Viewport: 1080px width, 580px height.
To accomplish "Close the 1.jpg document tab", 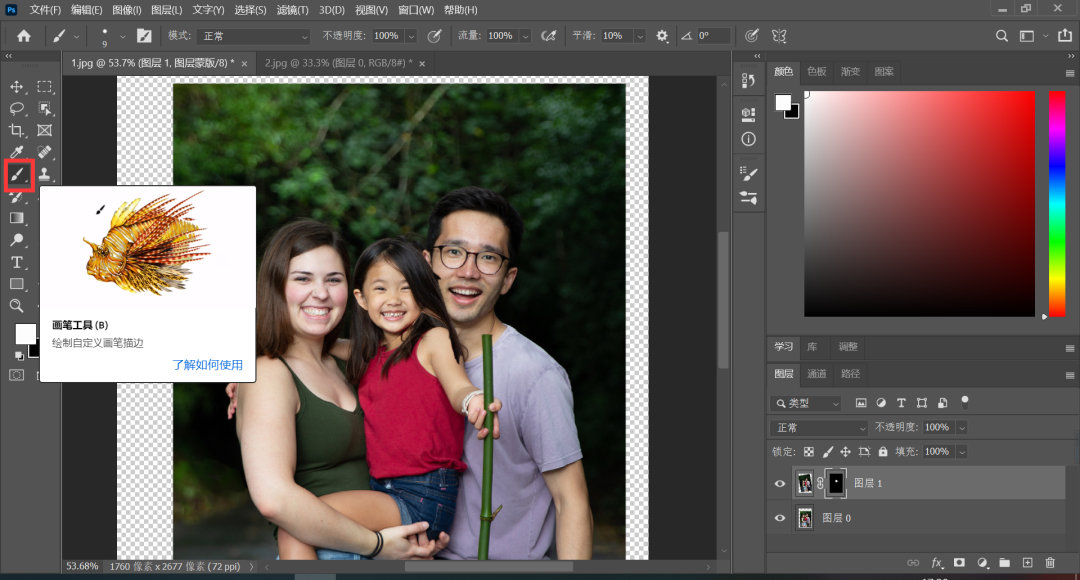I will pos(244,63).
